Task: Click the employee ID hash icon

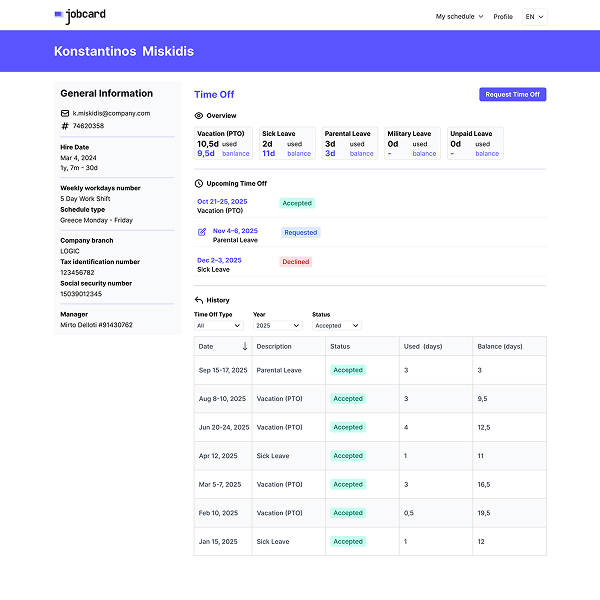Action: (65, 126)
